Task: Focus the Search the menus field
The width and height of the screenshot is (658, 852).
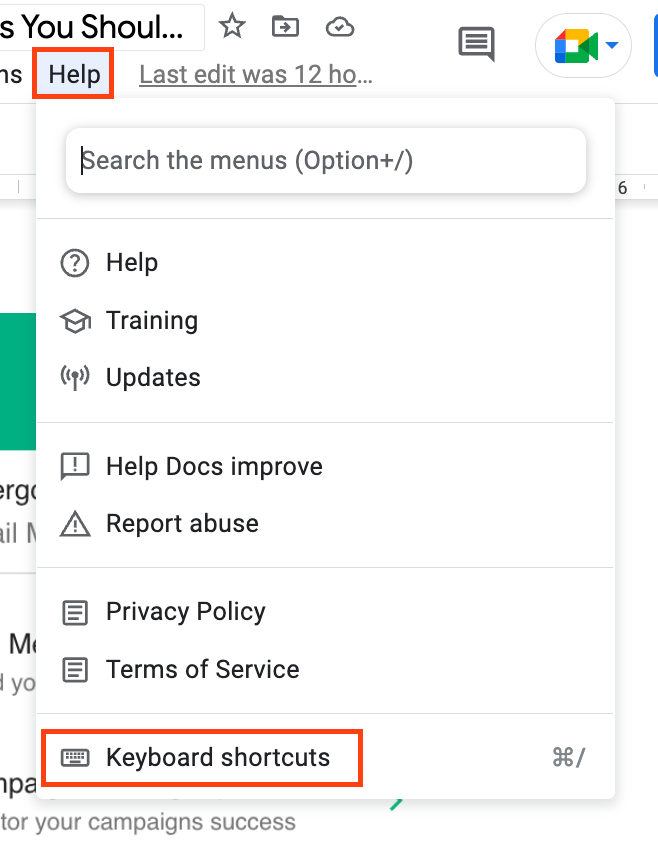Action: tap(326, 160)
